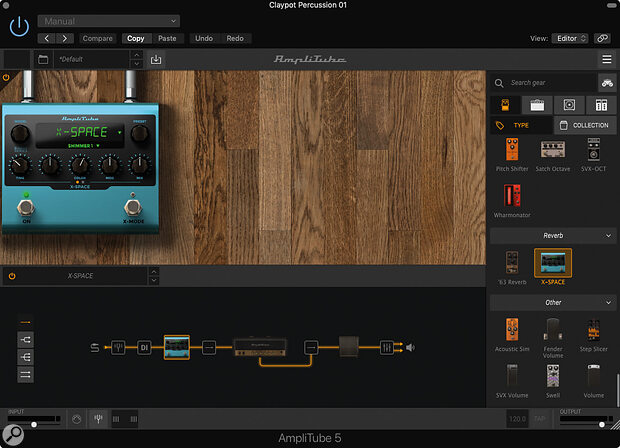The width and height of the screenshot is (620, 448).
Task: Click the *Default preset name field
Action: pos(92,59)
